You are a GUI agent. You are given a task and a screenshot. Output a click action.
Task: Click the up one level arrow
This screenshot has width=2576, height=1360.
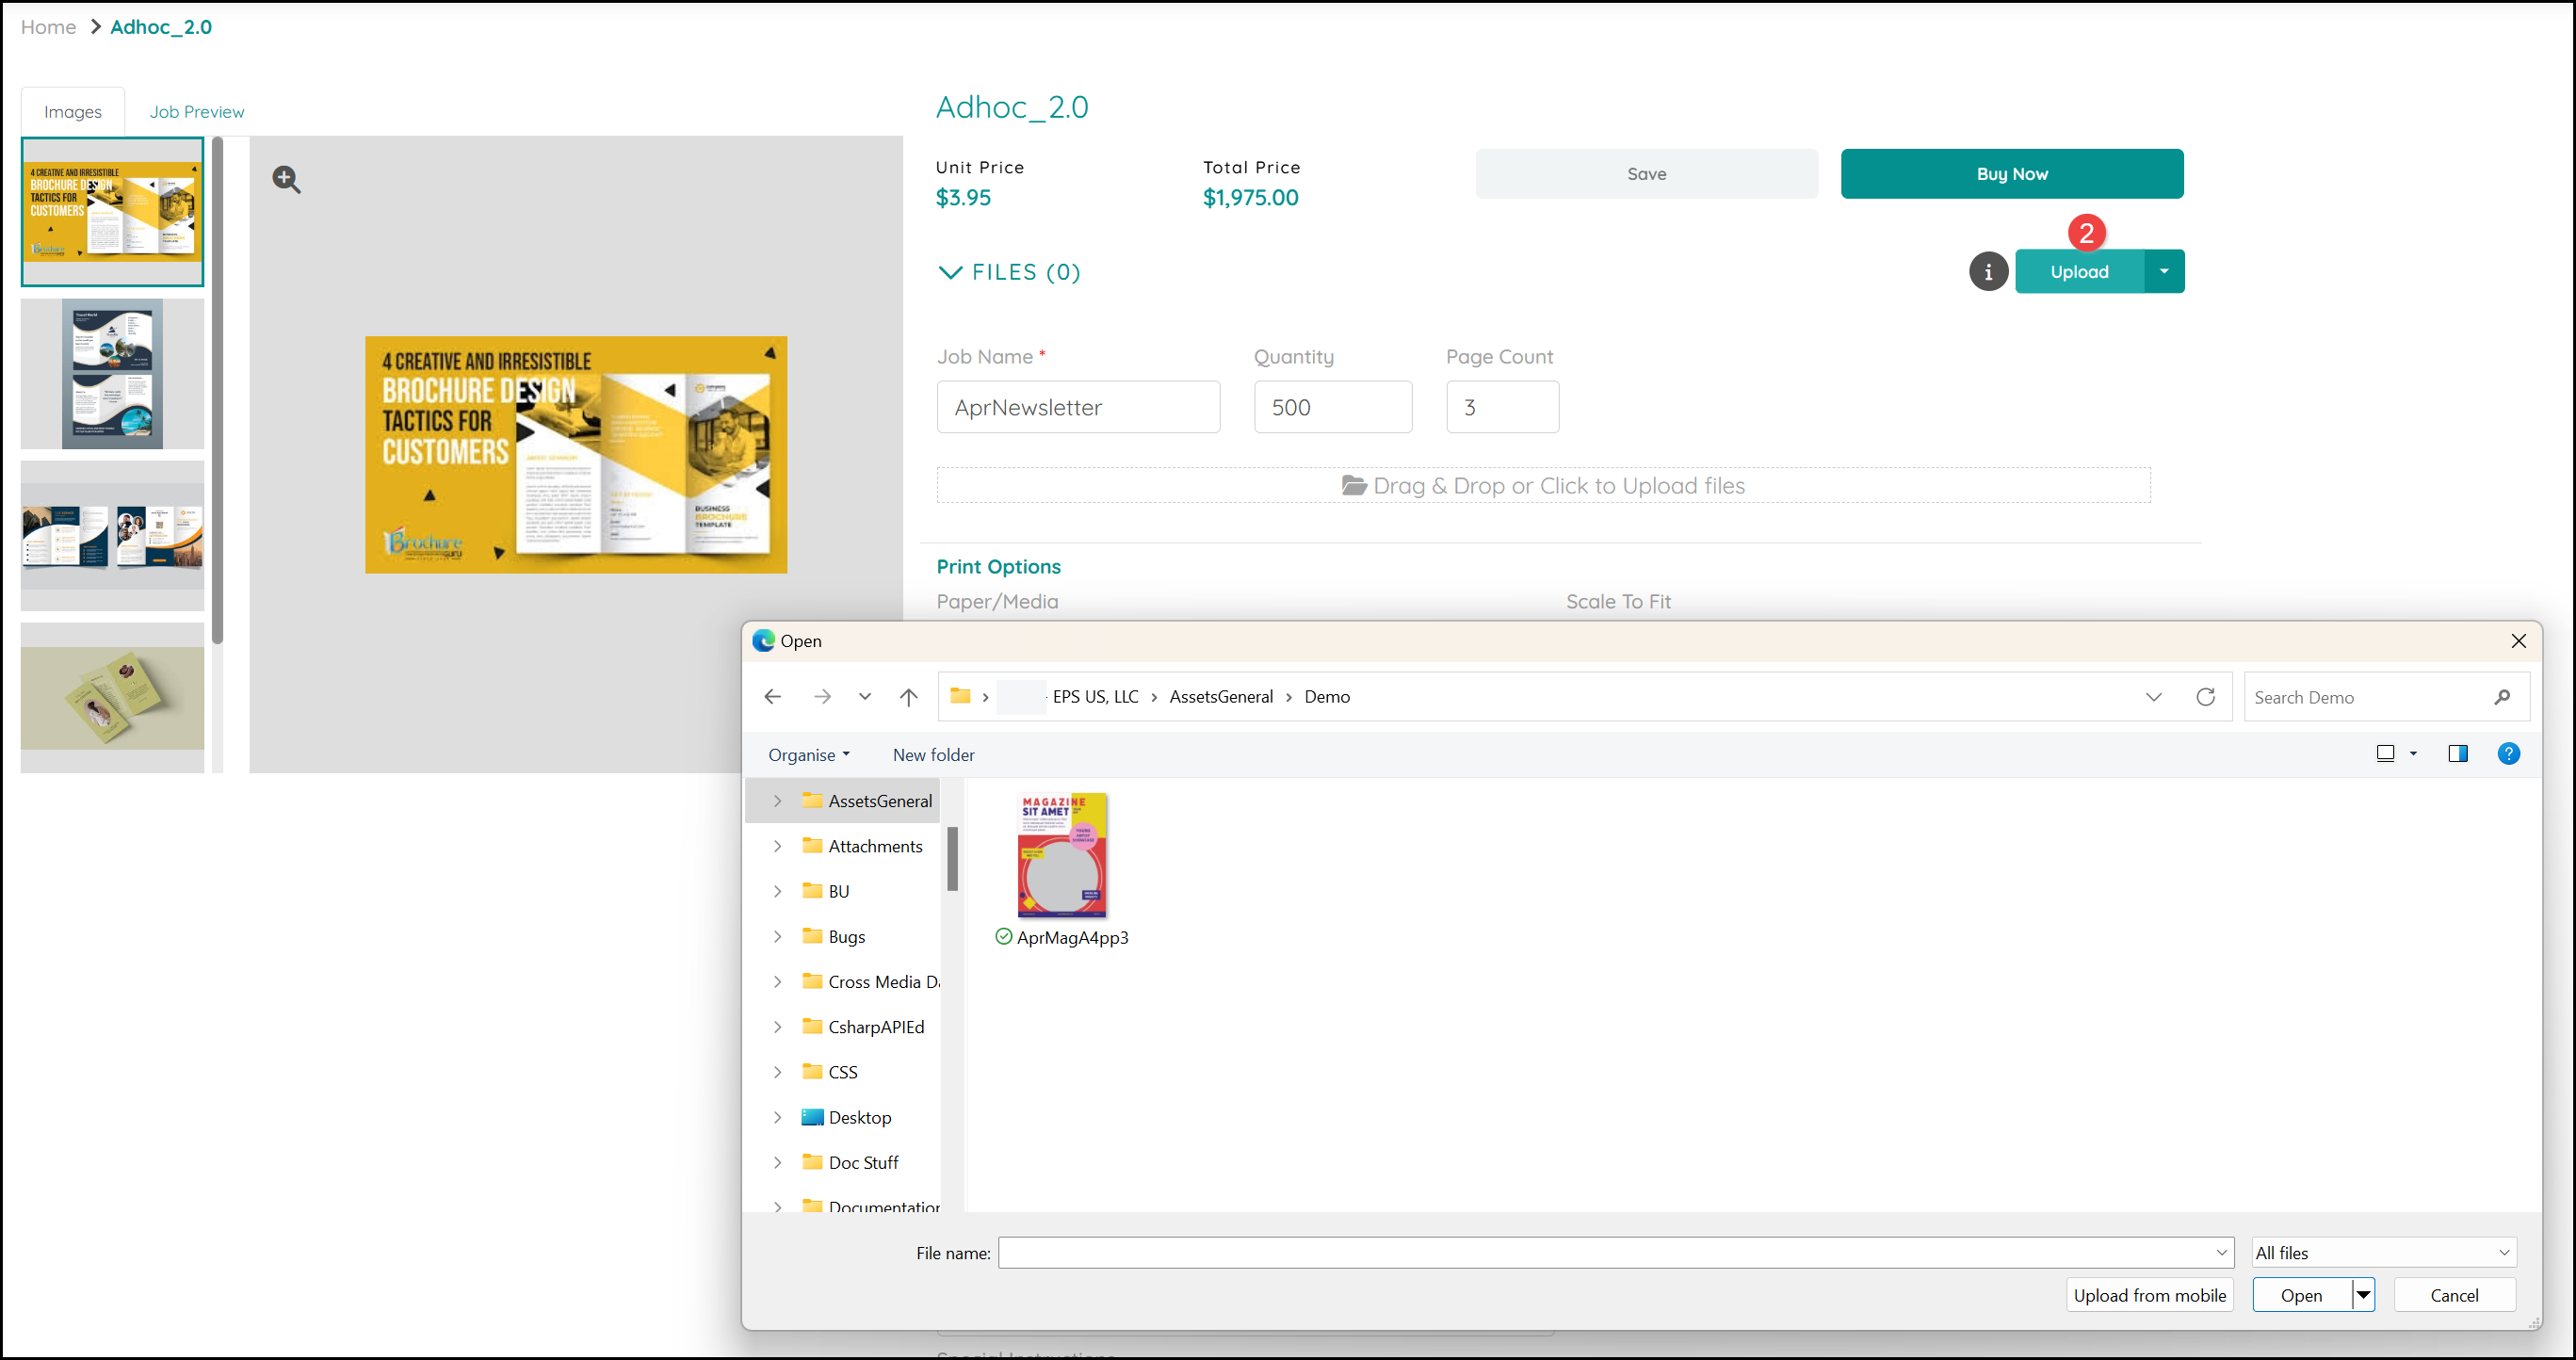[908, 697]
